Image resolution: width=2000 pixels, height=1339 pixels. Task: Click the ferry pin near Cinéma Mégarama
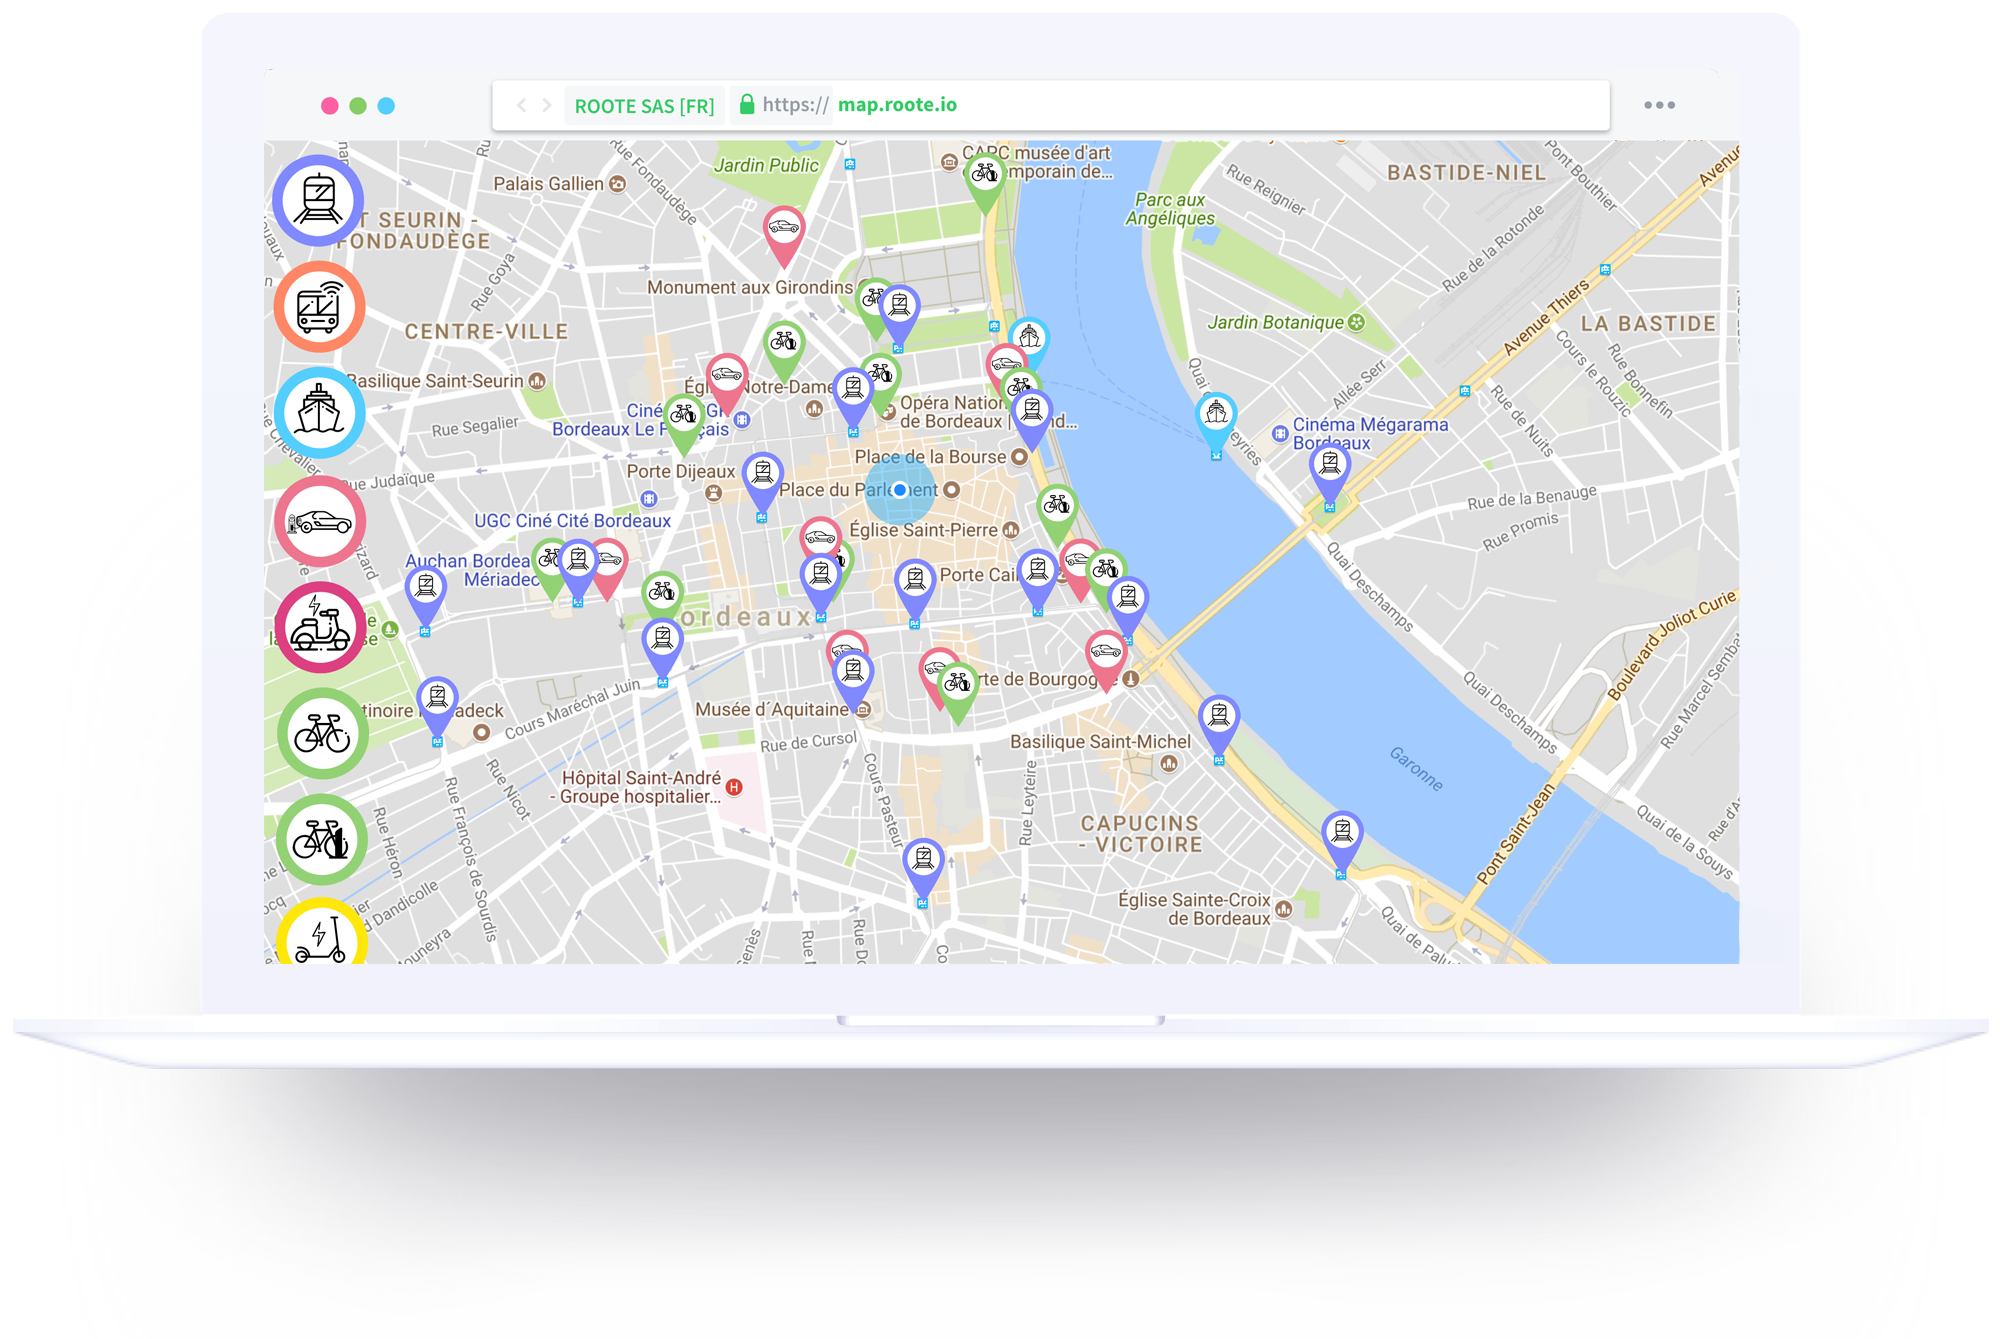1216,424
